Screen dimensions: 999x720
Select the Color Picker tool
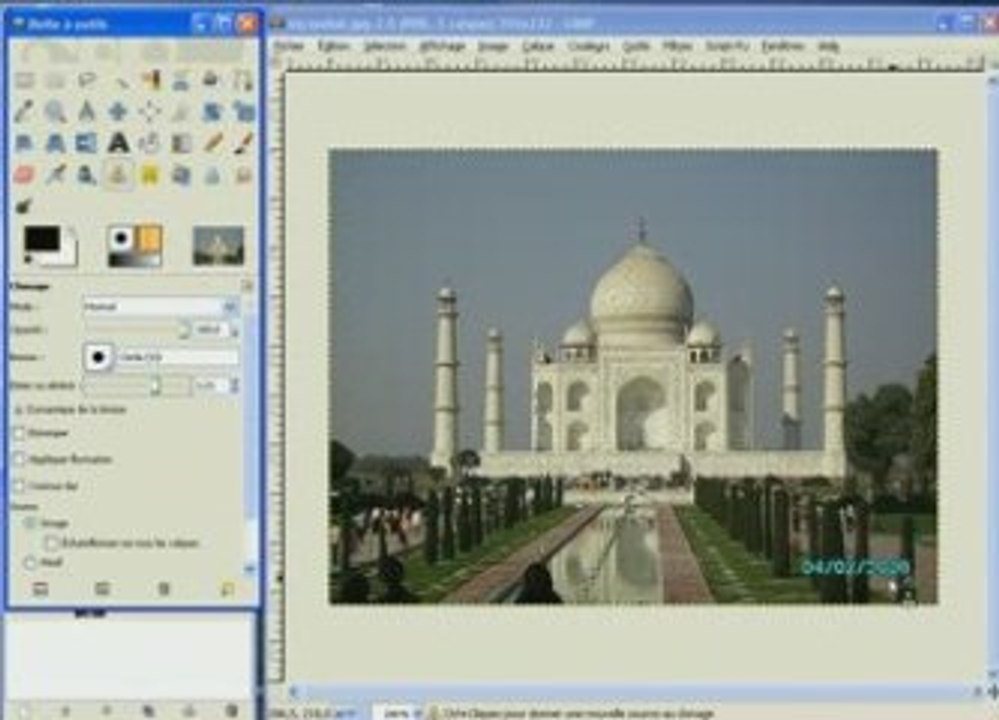click(25, 112)
